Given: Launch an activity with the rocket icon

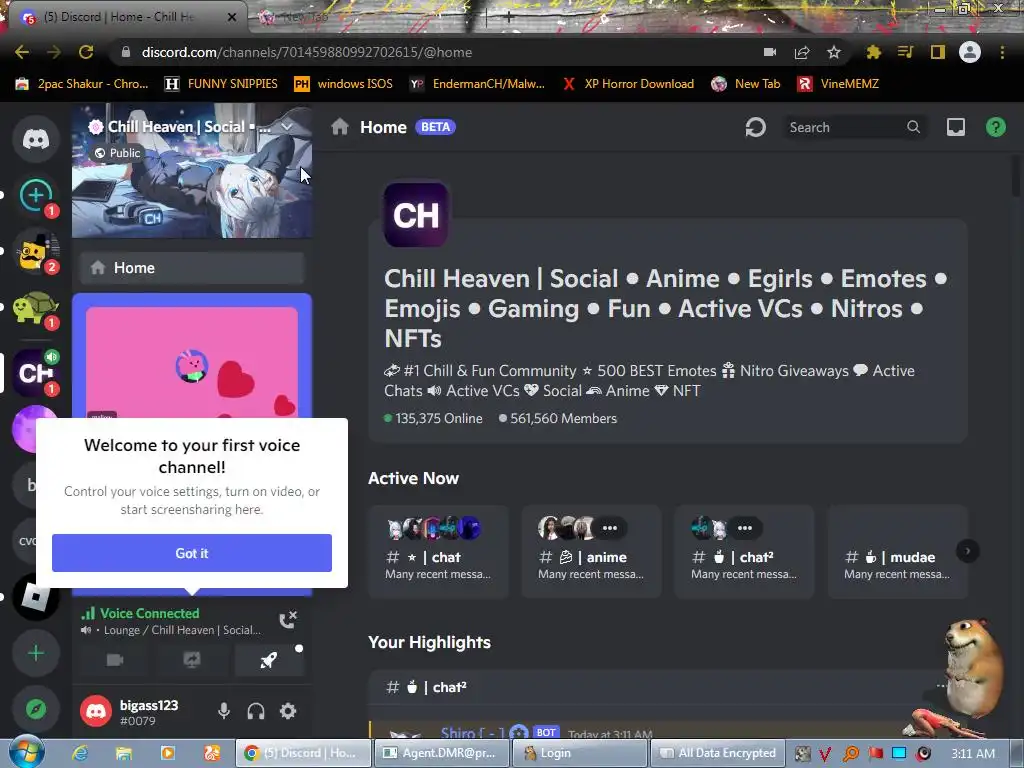Looking at the screenshot, I should 268,660.
